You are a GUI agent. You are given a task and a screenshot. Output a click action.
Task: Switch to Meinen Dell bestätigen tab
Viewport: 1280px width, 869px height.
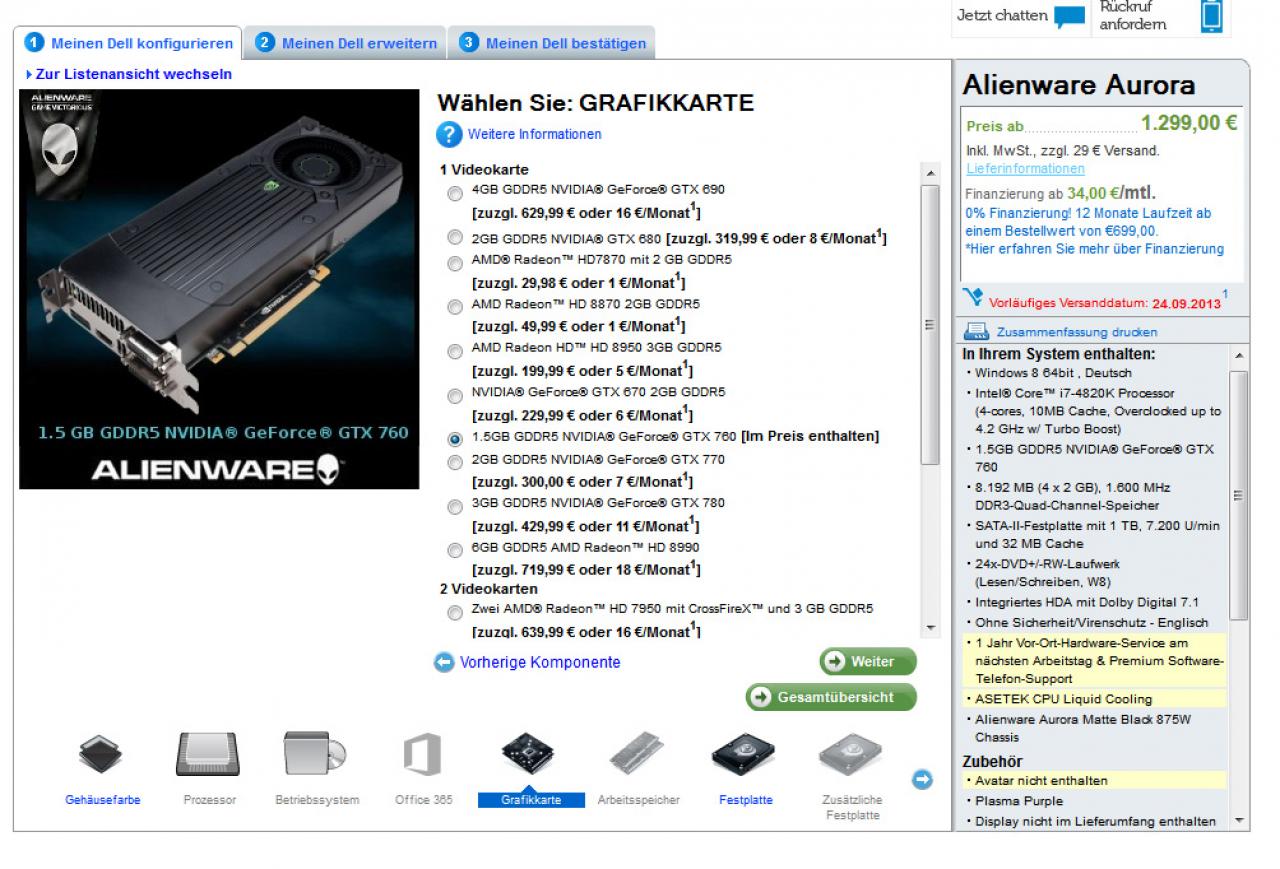tap(552, 43)
